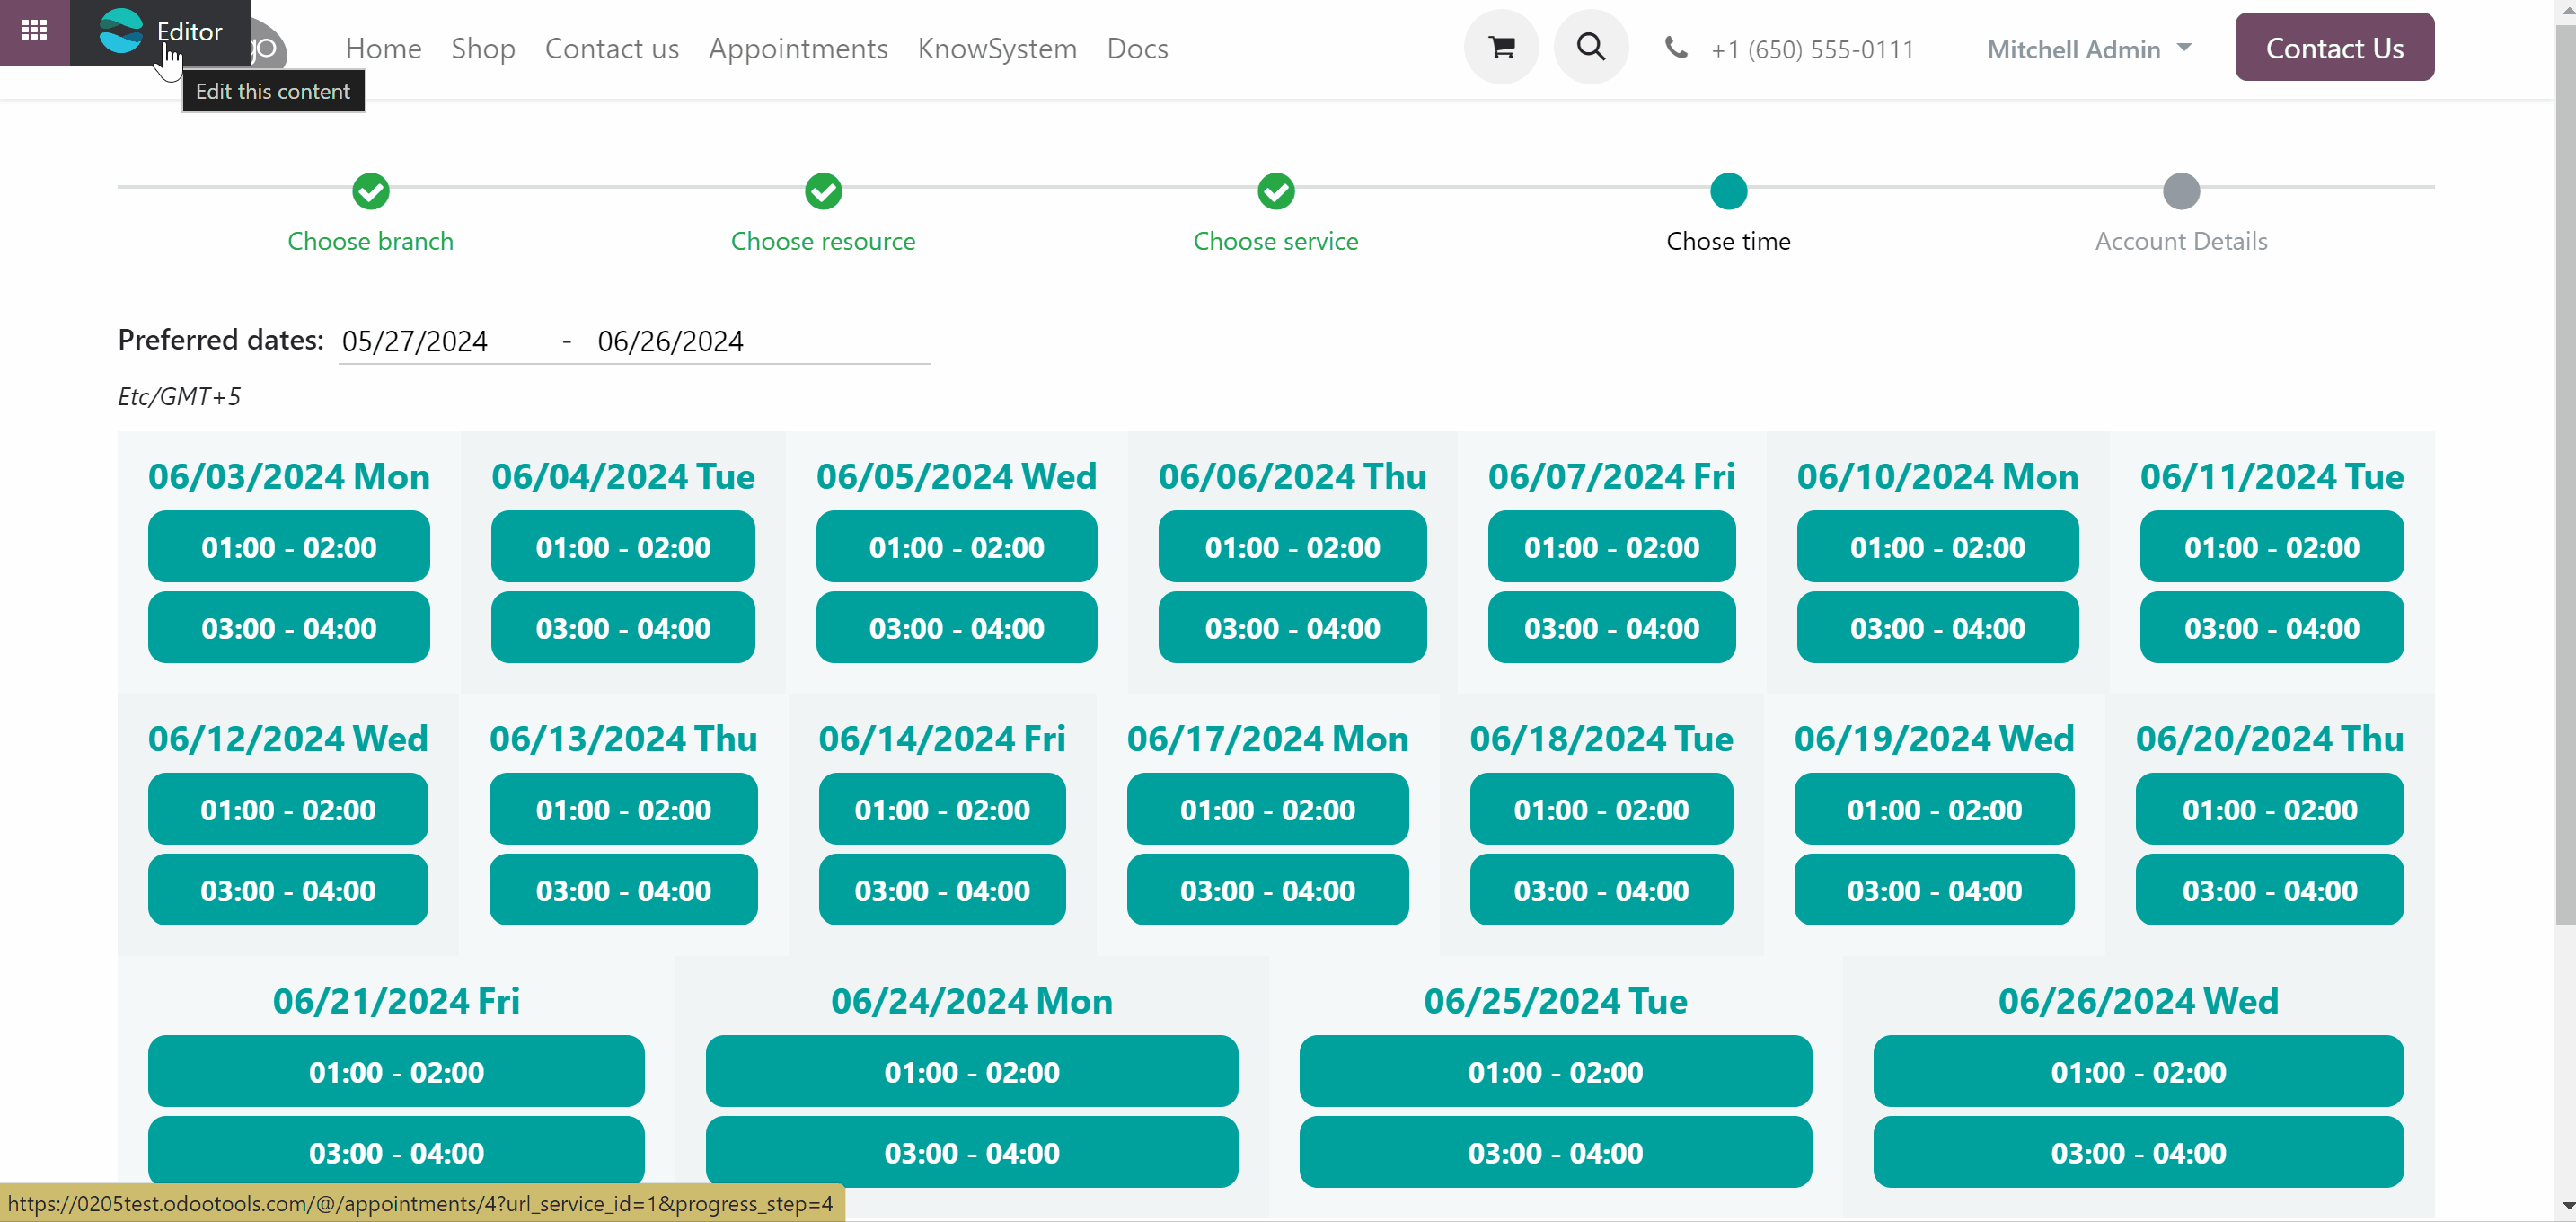The image size is (2576, 1222).
Task: Select 01:00 - 02:00 on 06/17/2024 Mon
Action: pyautogui.click(x=1267, y=809)
